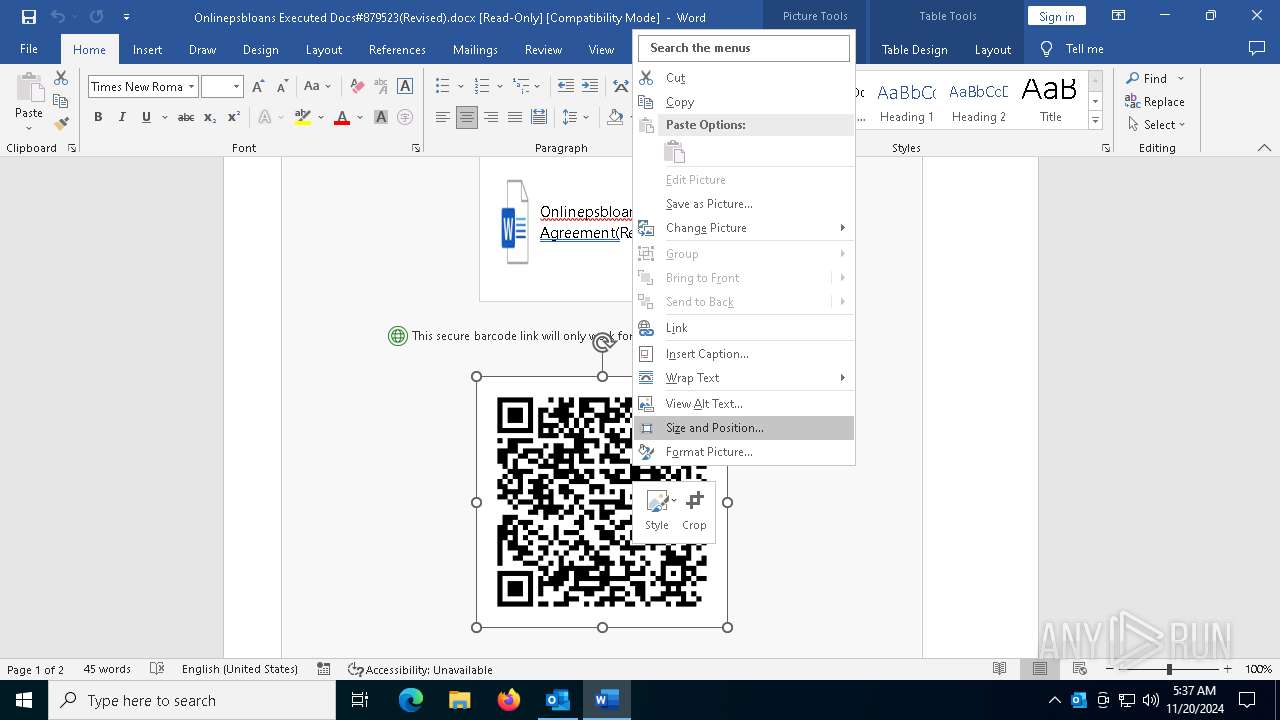The height and width of the screenshot is (720, 1280).
Task: Click the Style button in mini toolbar
Action: click(x=657, y=511)
